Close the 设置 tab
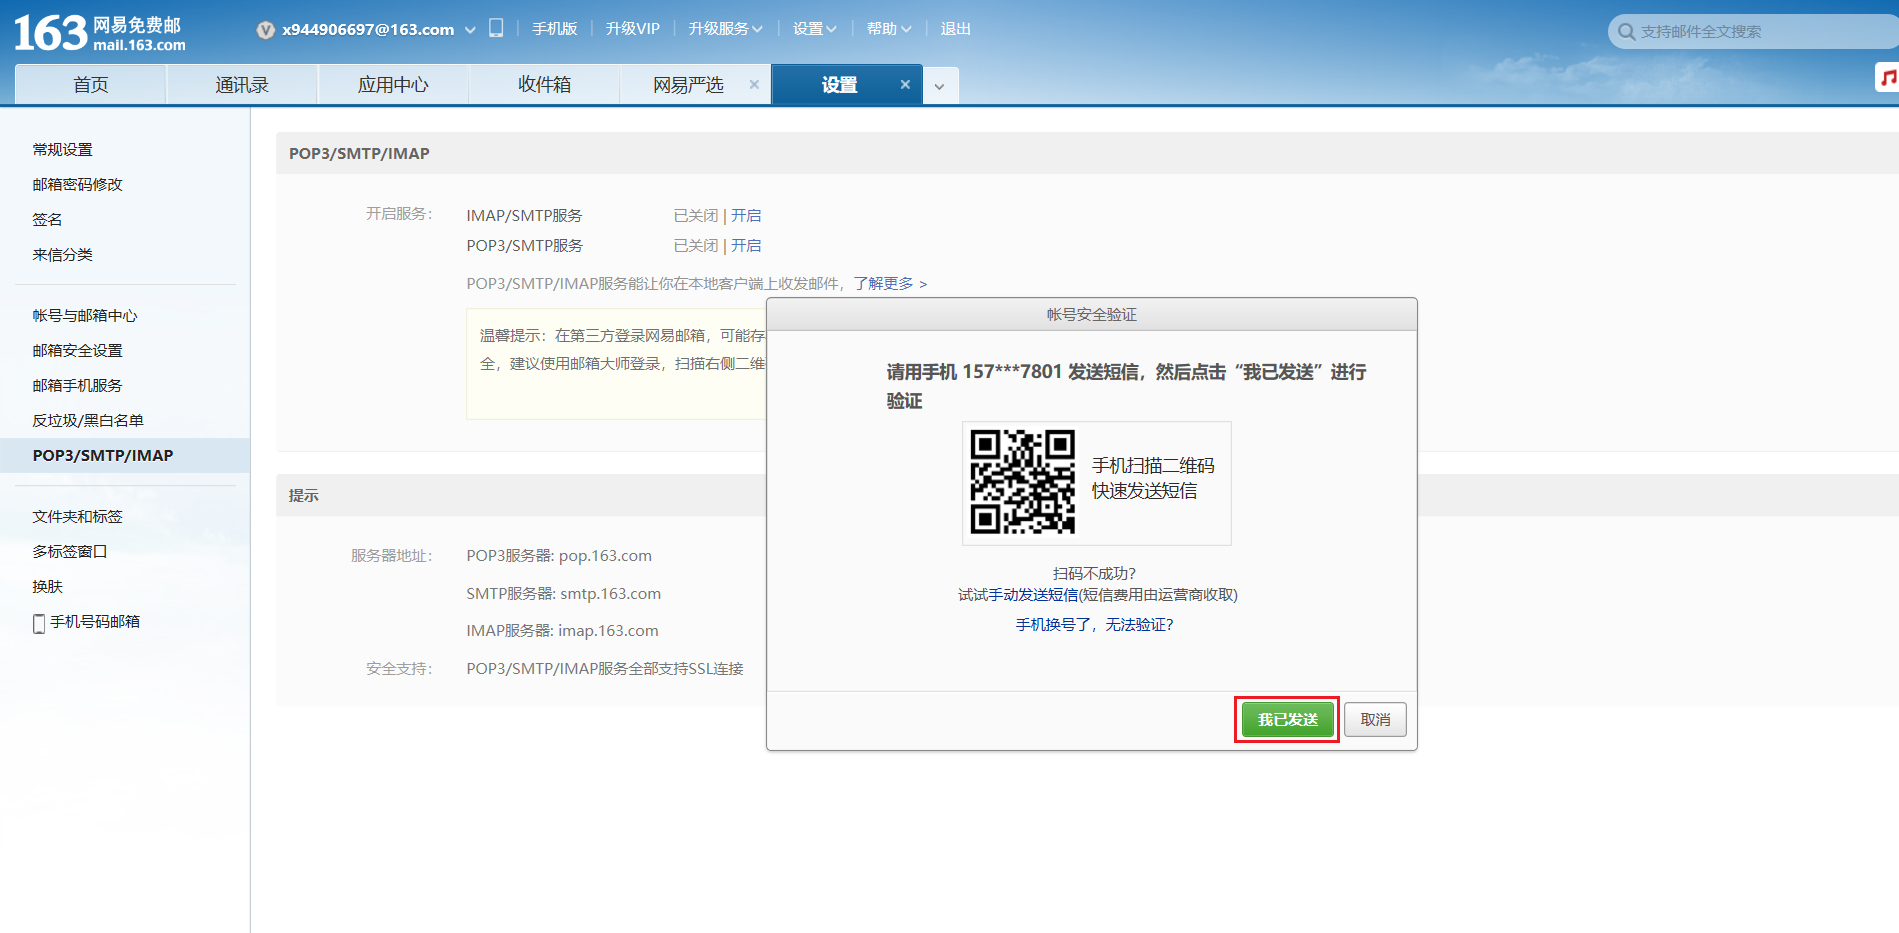Viewport: 1899px width, 933px height. coord(905,85)
